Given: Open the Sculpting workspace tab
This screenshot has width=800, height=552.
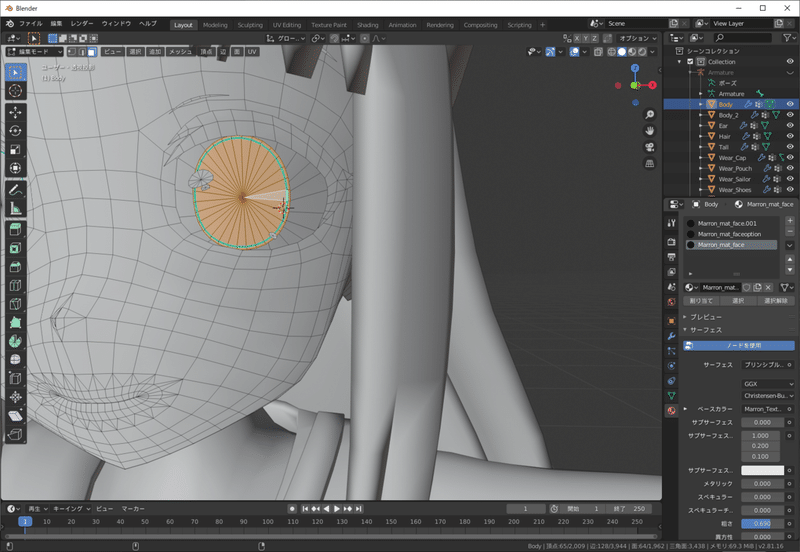Looking at the screenshot, I should (x=249, y=24).
